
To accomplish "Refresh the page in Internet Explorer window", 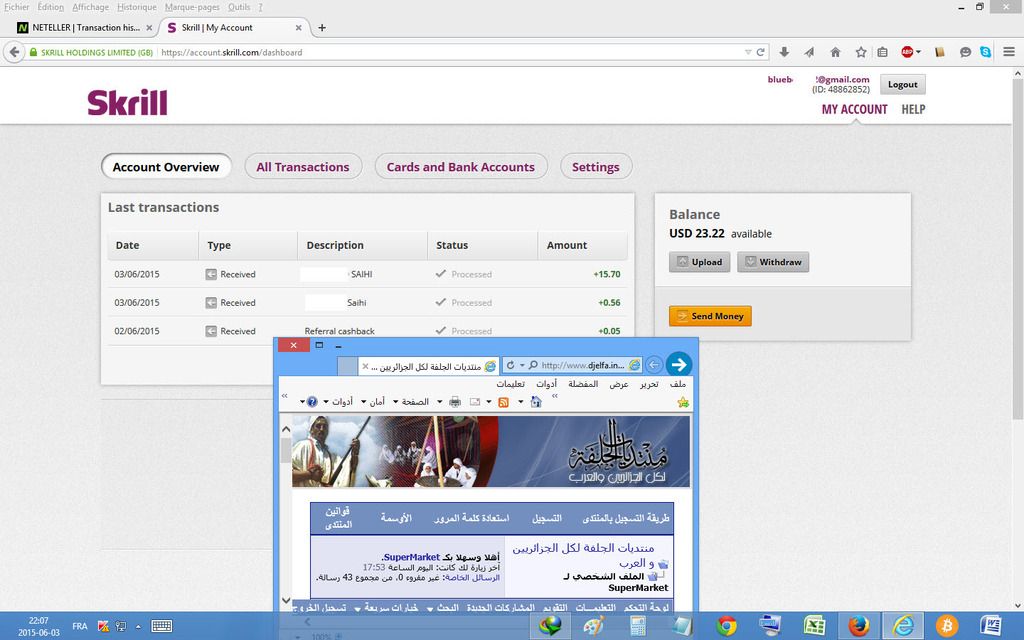I will [511, 365].
